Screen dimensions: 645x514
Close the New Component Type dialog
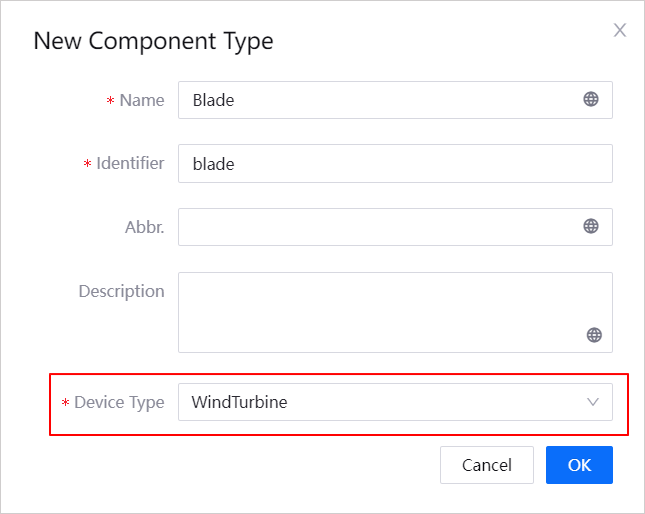pyautogui.click(x=619, y=30)
